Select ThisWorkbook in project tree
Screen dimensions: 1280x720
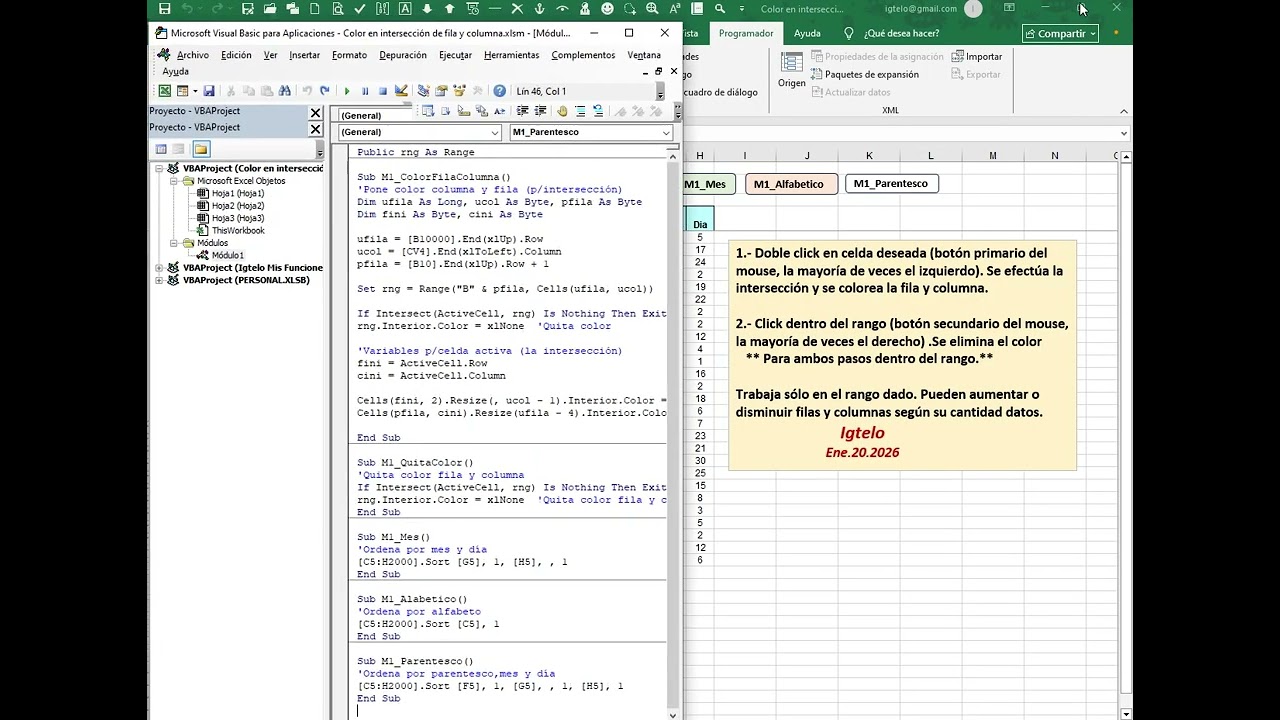pyautogui.click(x=231, y=231)
